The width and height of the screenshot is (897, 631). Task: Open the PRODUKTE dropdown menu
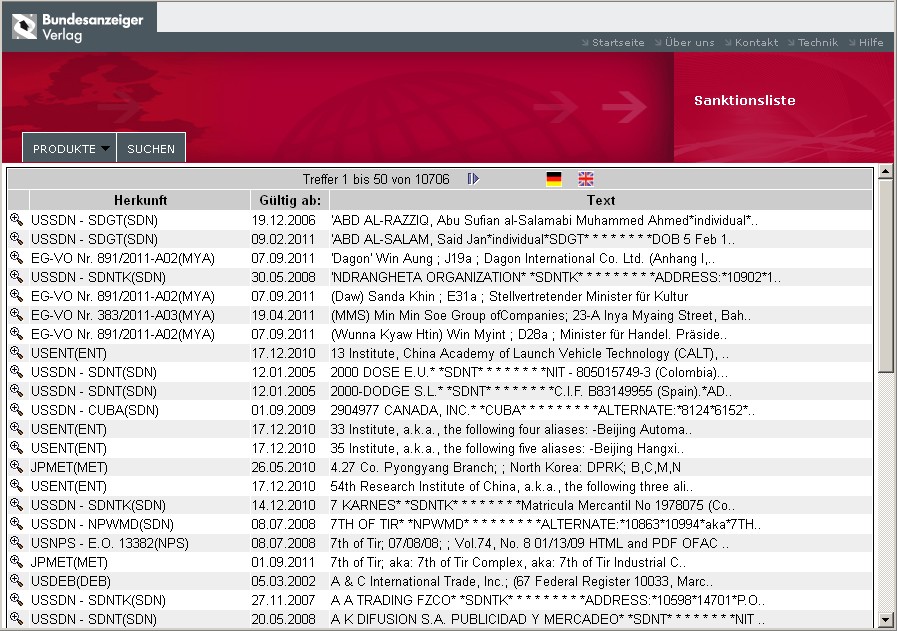click(70, 149)
